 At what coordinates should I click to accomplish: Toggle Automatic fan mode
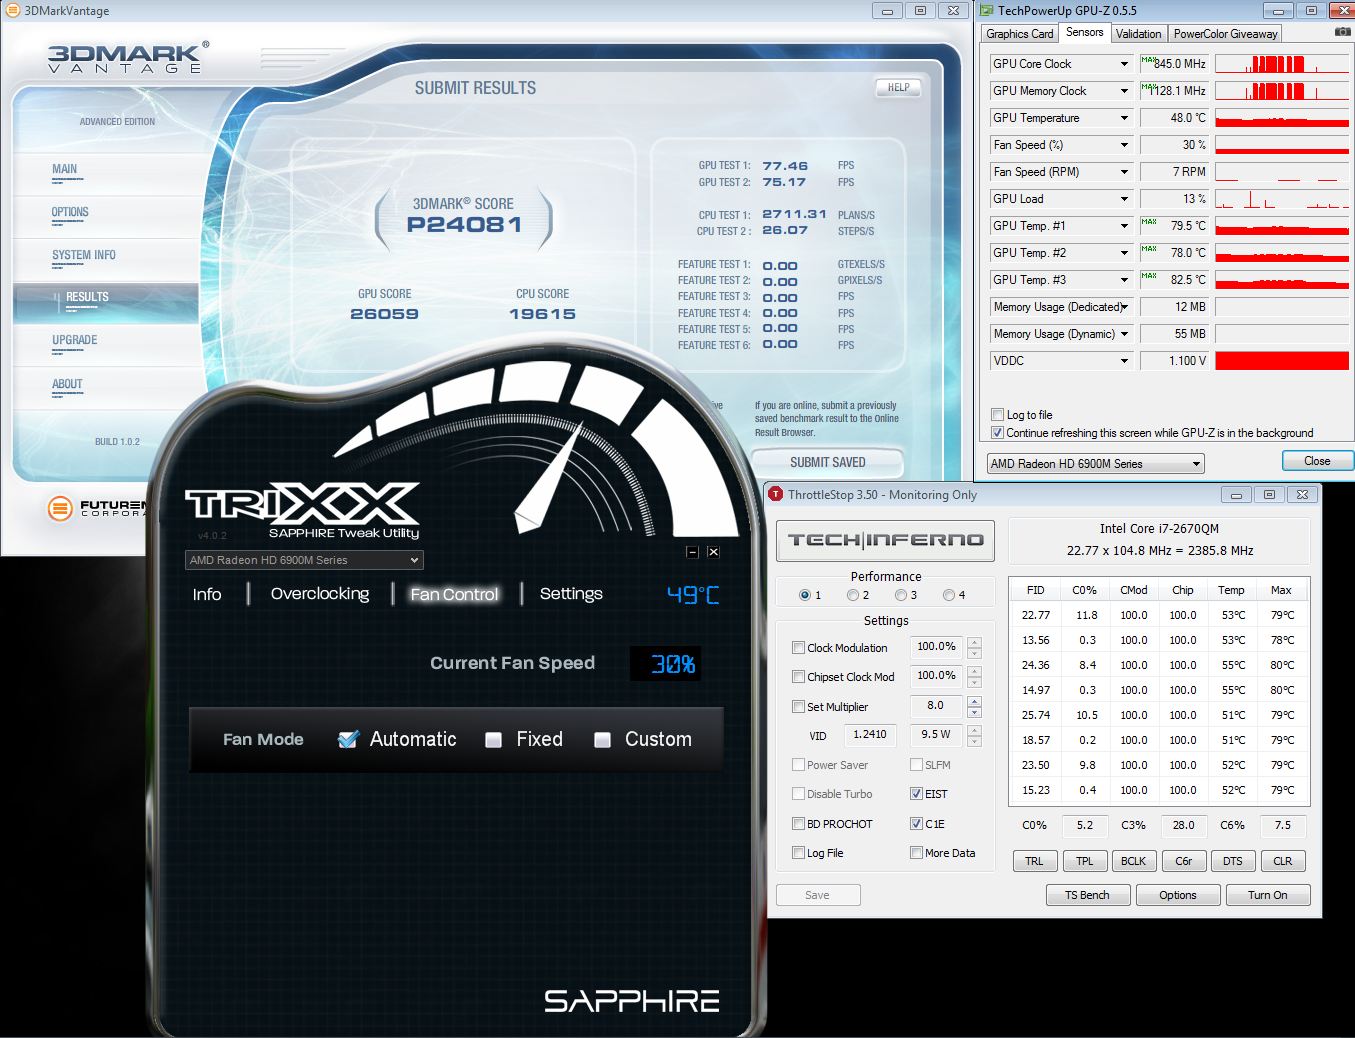tap(348, 739)
